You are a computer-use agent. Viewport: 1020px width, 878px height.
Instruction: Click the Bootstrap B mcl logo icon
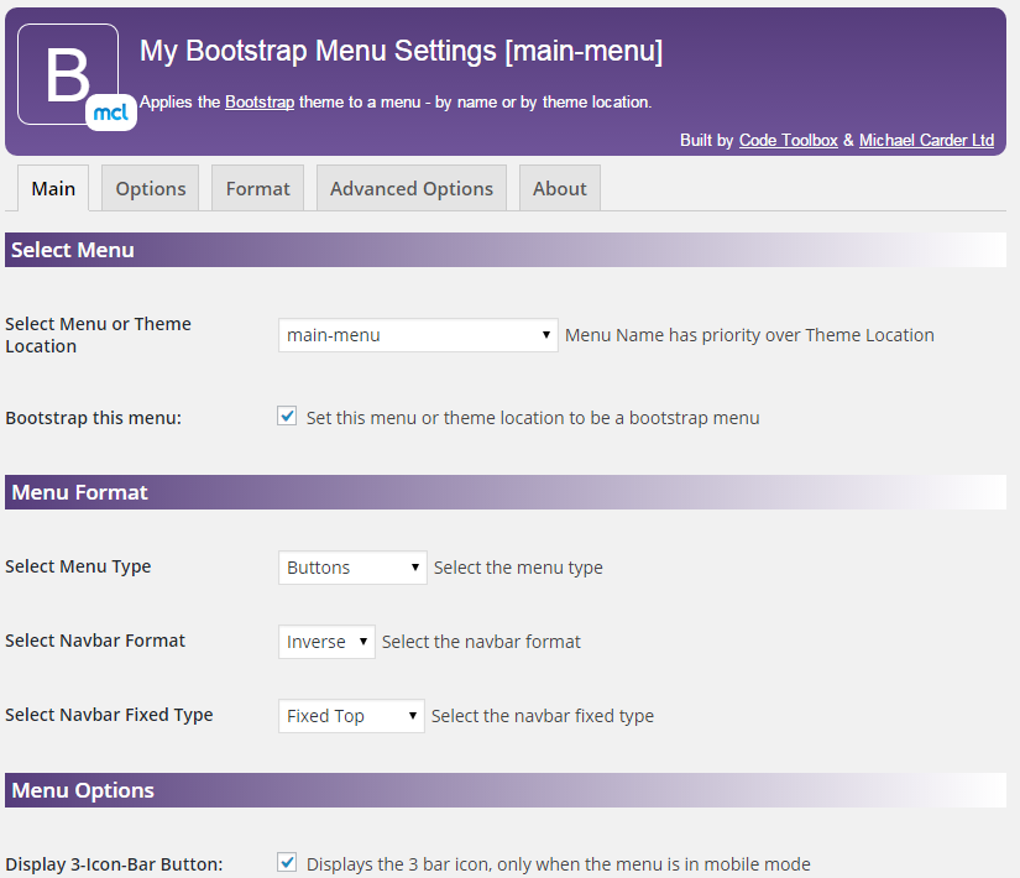coord(76,77)
